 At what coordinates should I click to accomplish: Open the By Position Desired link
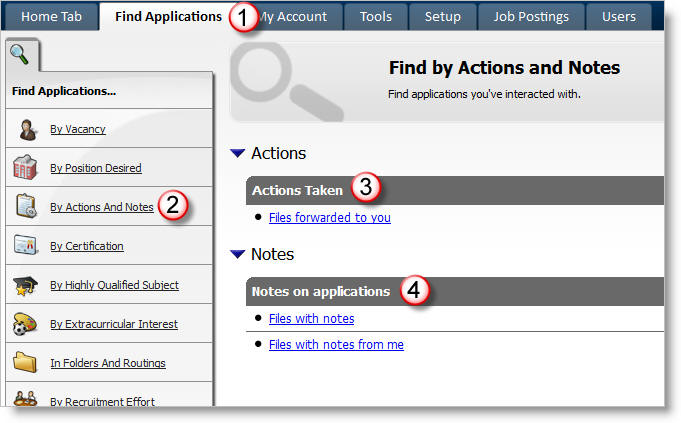click(96, 168)
